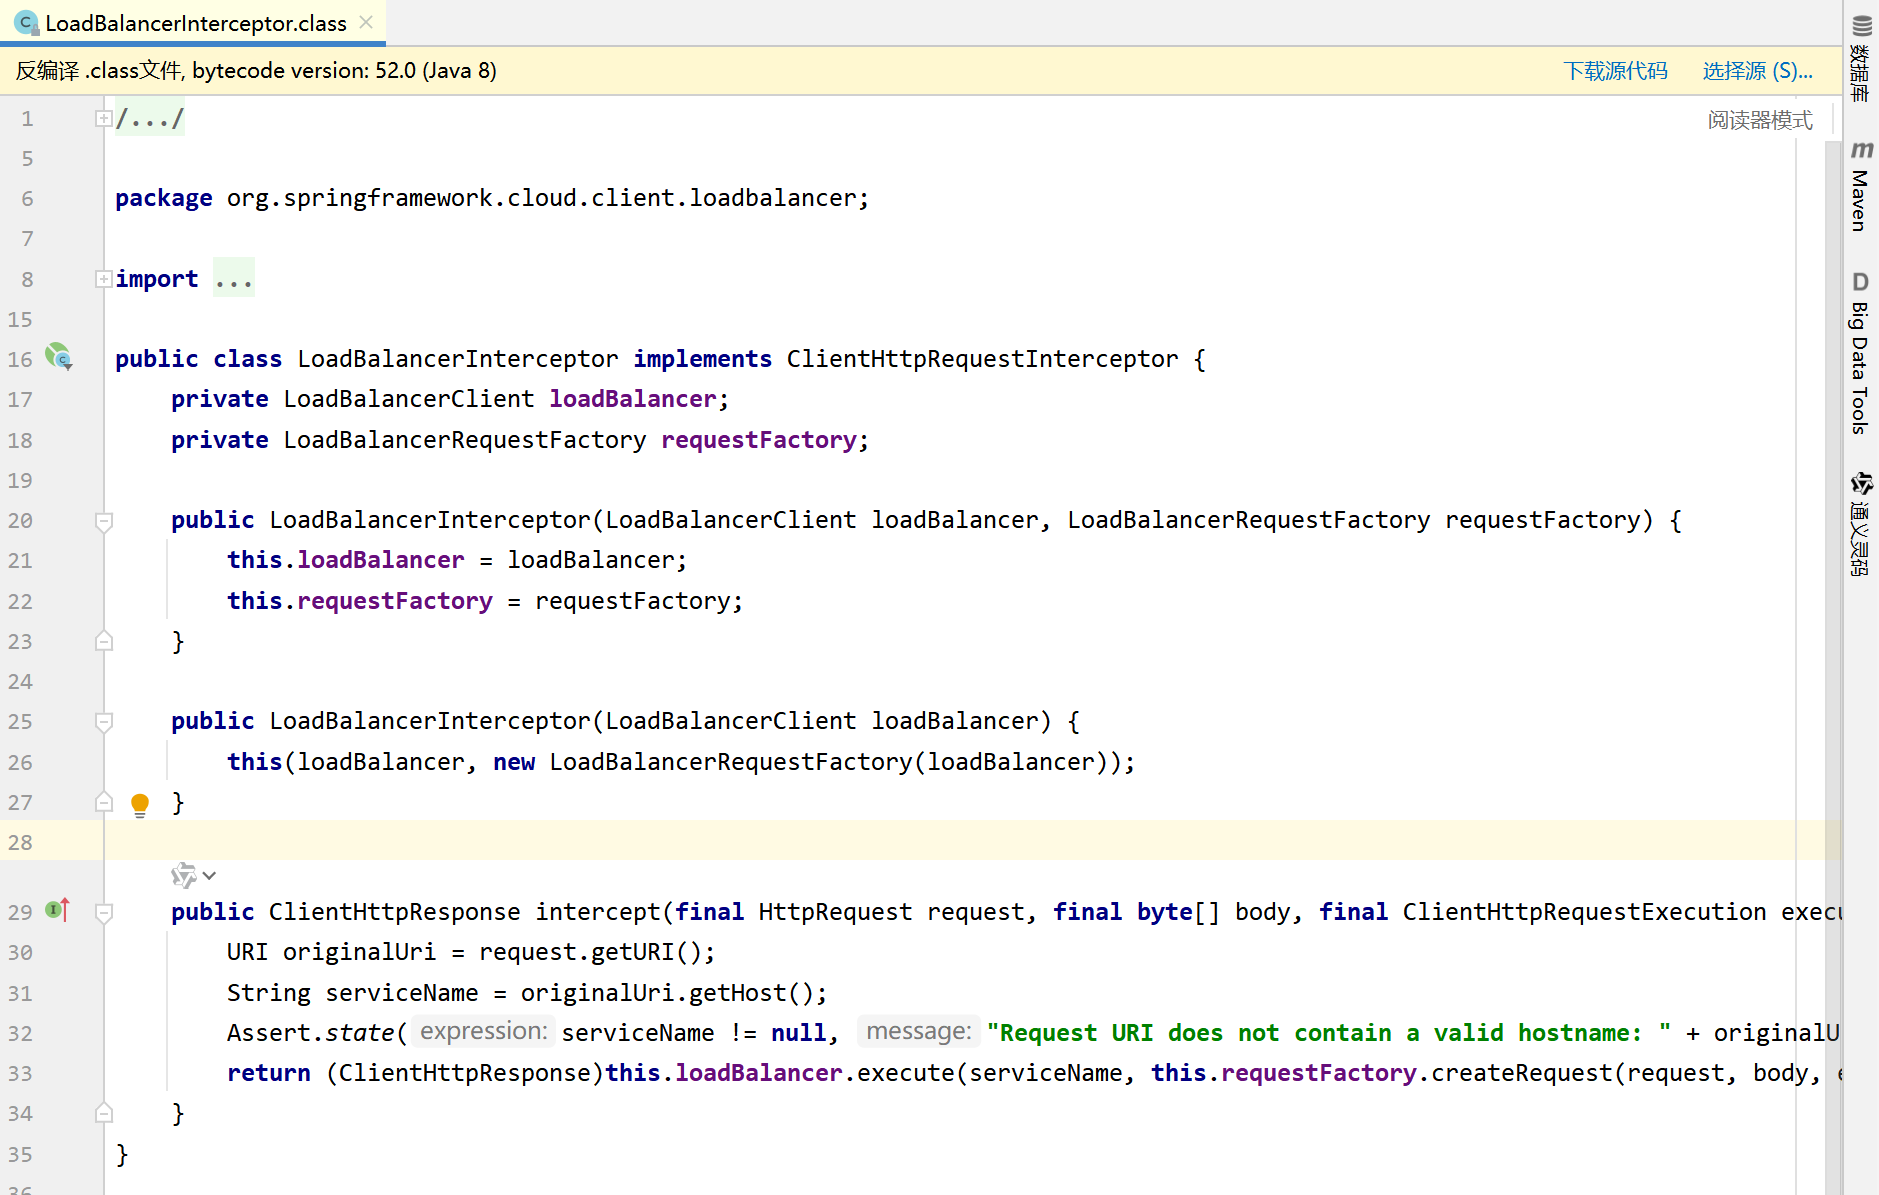
Task: Open the 通义灵码 sidebar panel
Action: [1860, 524]
